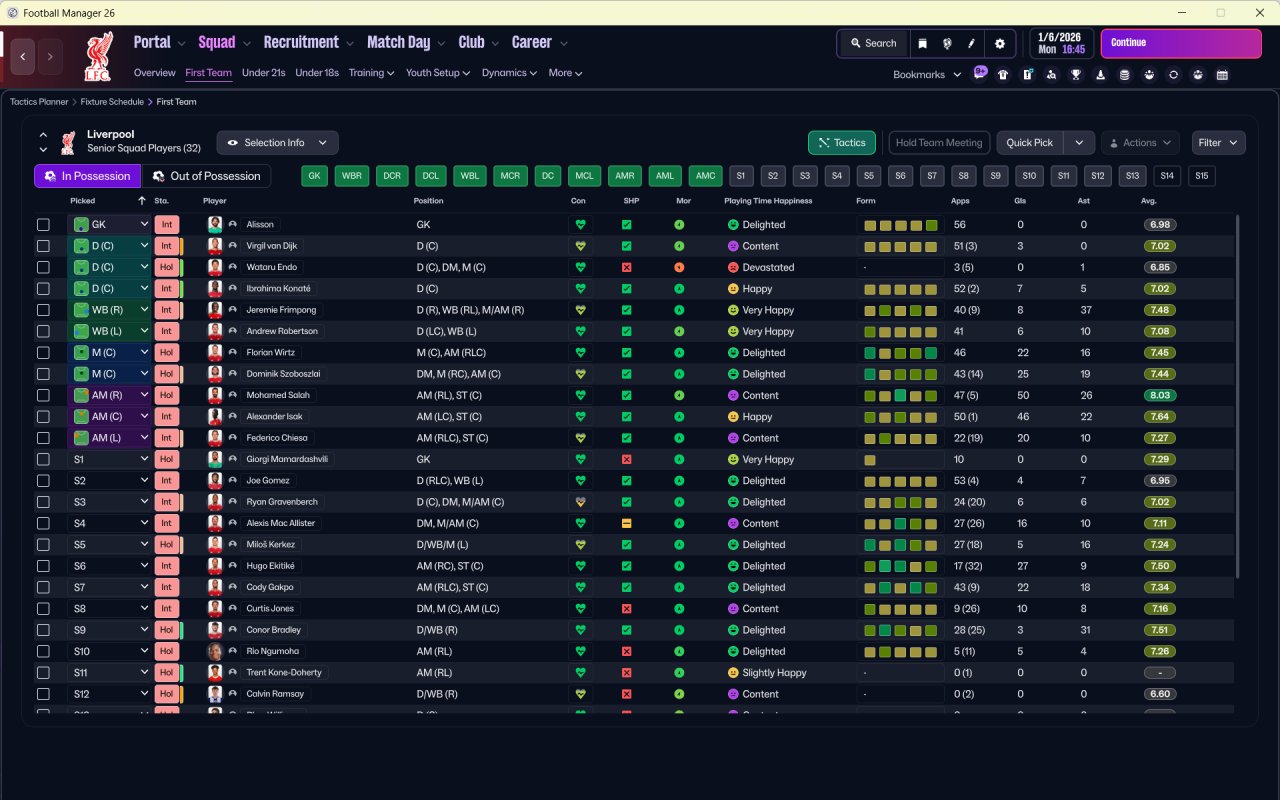
Task: Go back with the left arrow button
Action: (23, 57)
